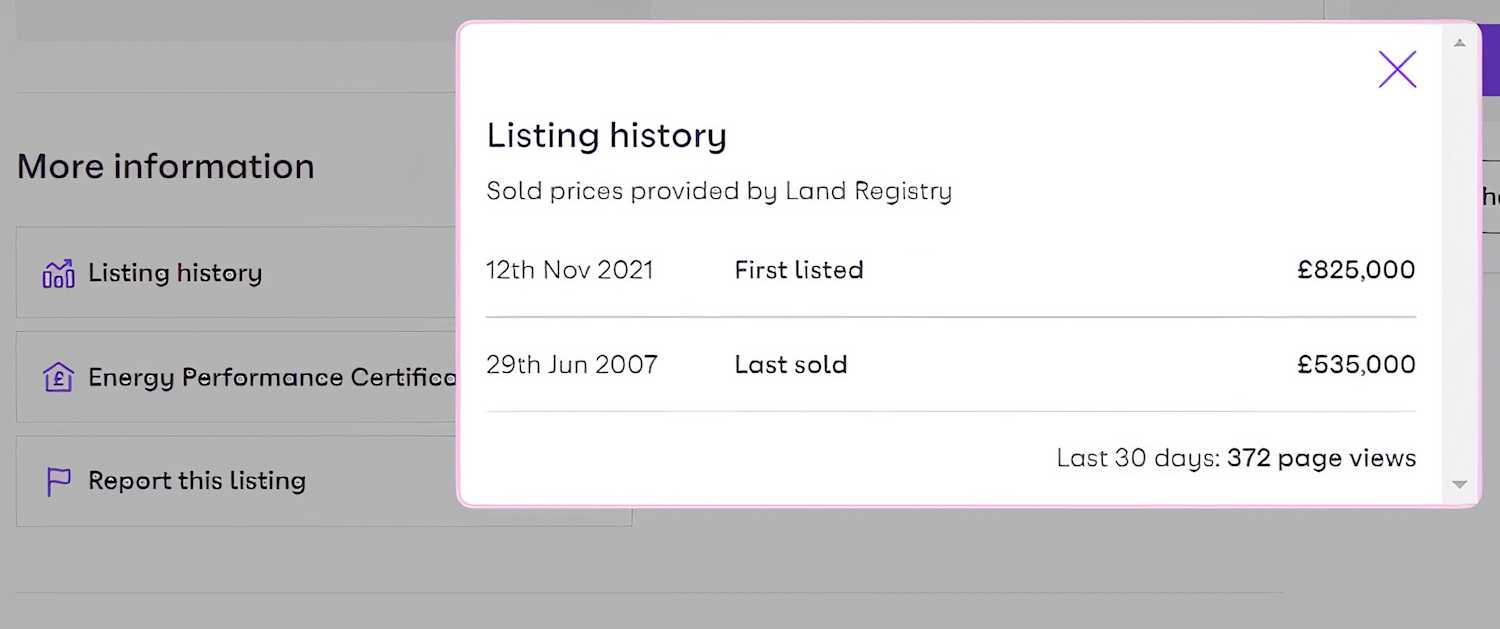Click the £825,000 first listed price
The width and height of the screenshot is (1500, 629).
[x=1354, y=269]
